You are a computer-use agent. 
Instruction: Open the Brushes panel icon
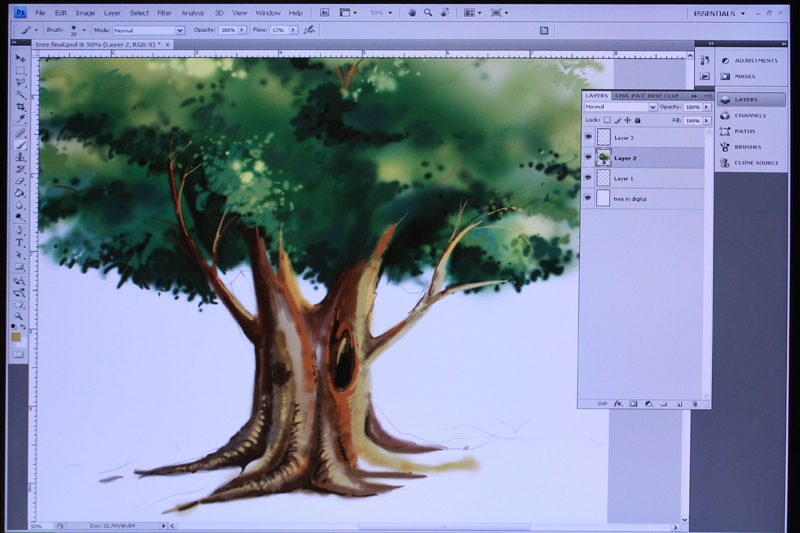pyautogui.click(x=725, y=147)
